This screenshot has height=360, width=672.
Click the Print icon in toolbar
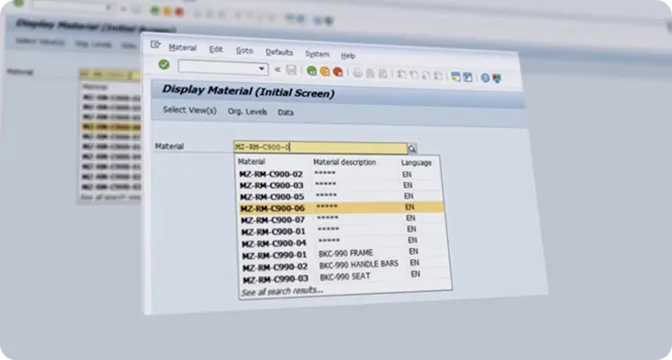coord(357,73)
